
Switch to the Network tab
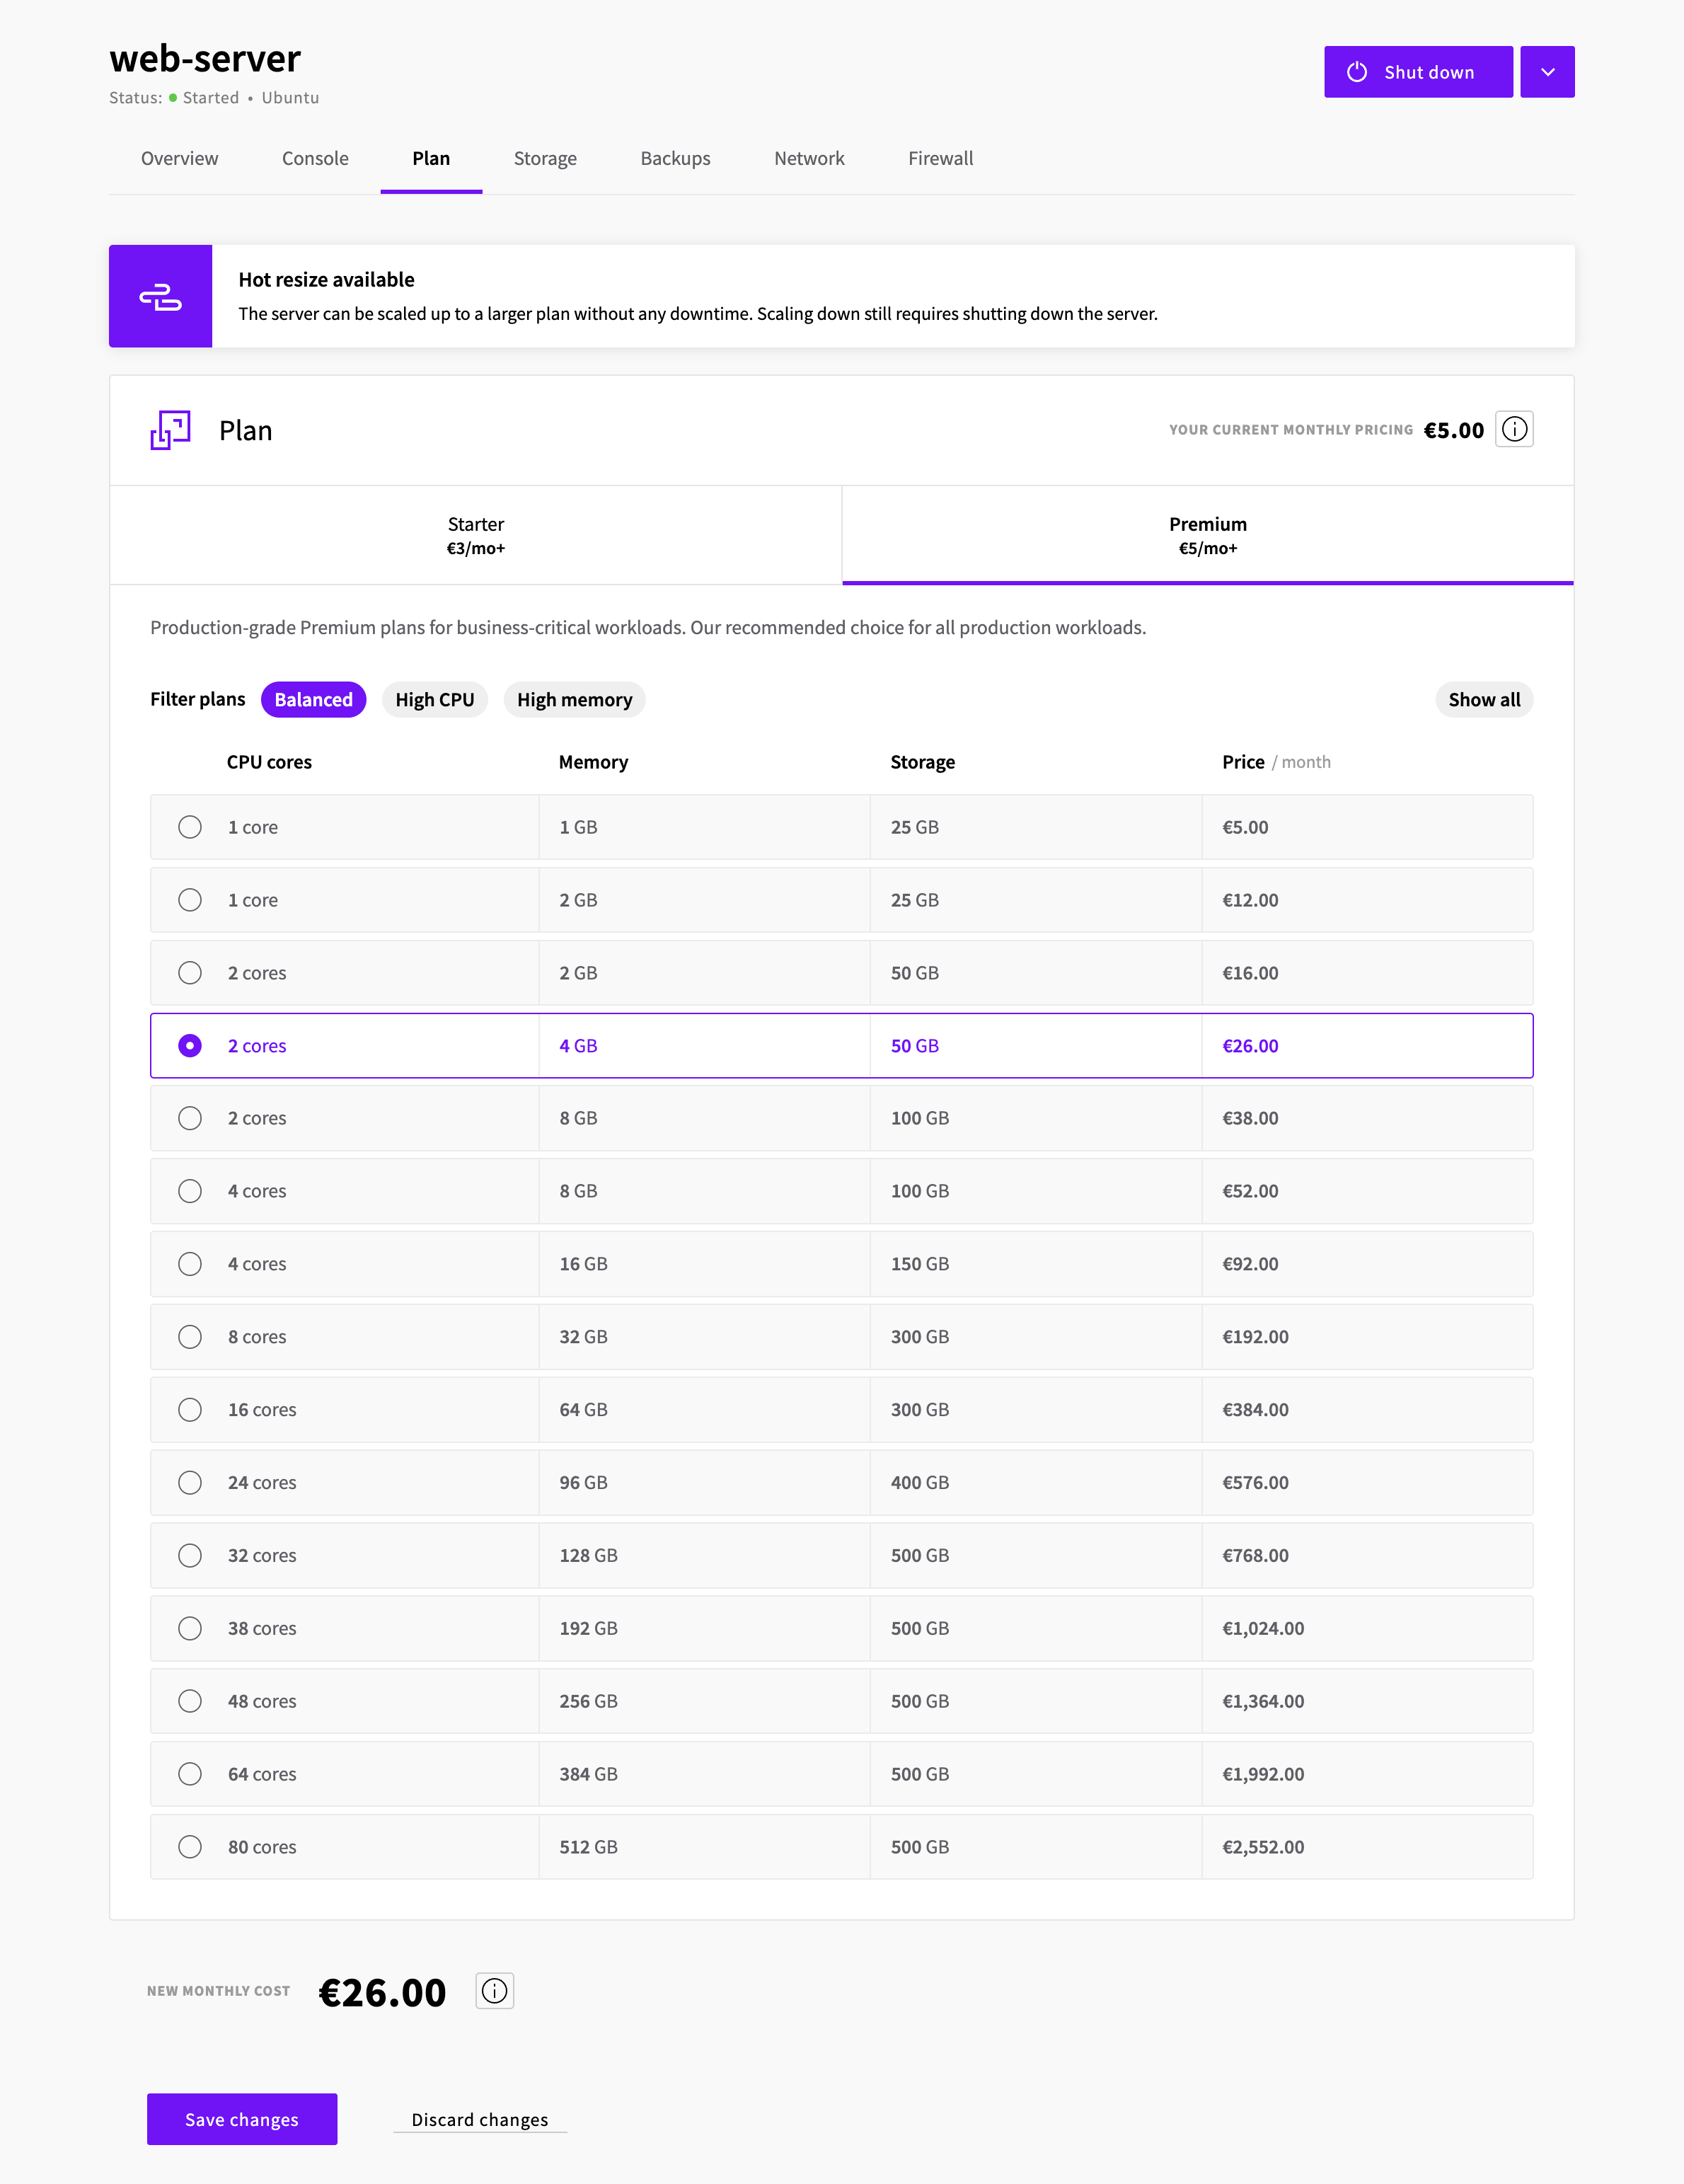point(809,158)
